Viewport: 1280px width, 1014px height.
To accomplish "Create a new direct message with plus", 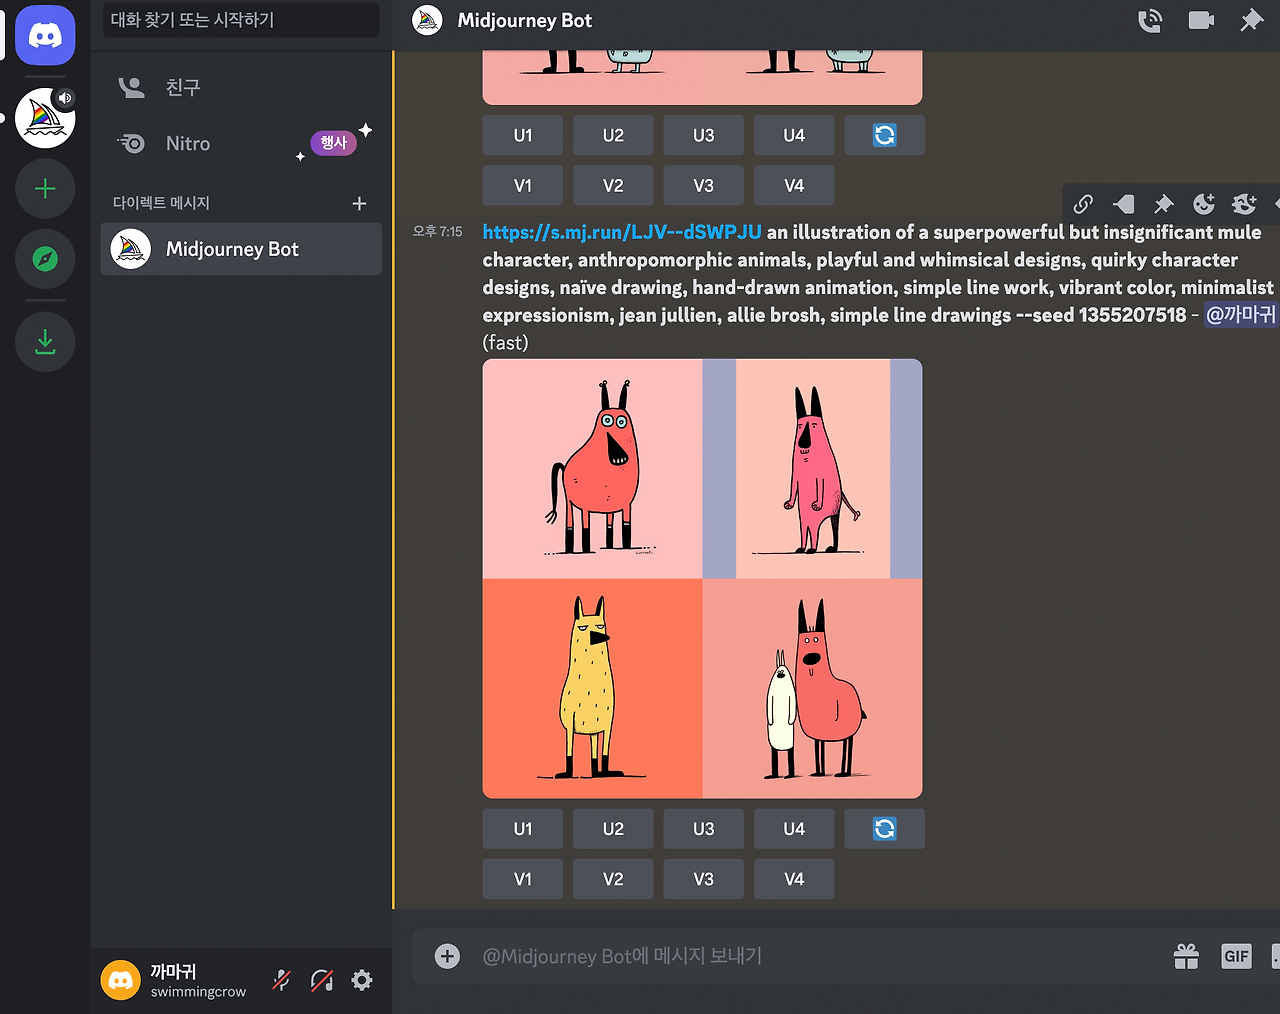I will (x=360, y=203).
